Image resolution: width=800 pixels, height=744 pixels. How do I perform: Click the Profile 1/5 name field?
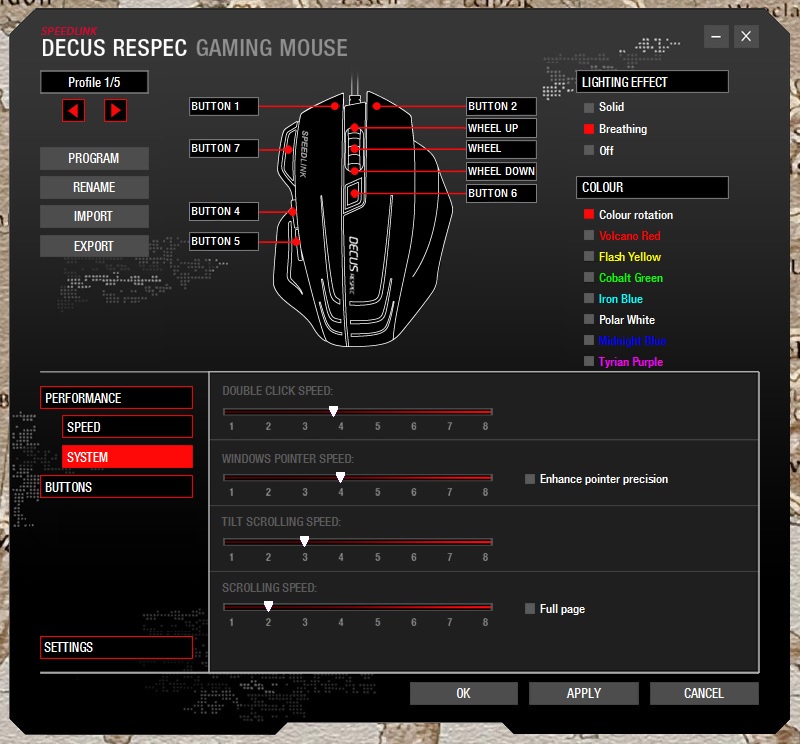tap(94, 82)
